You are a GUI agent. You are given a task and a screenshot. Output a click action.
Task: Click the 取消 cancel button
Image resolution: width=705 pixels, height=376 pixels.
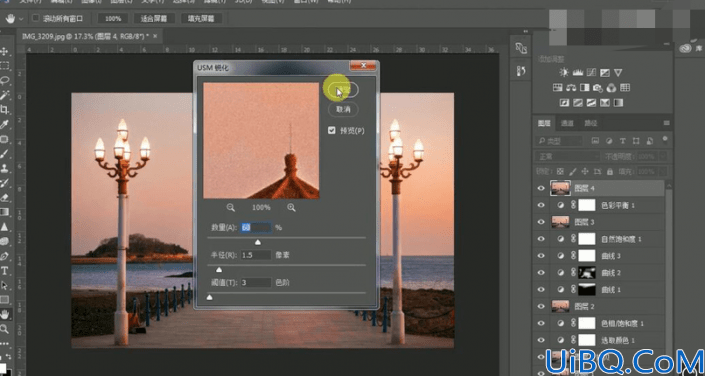pos(343,109)
